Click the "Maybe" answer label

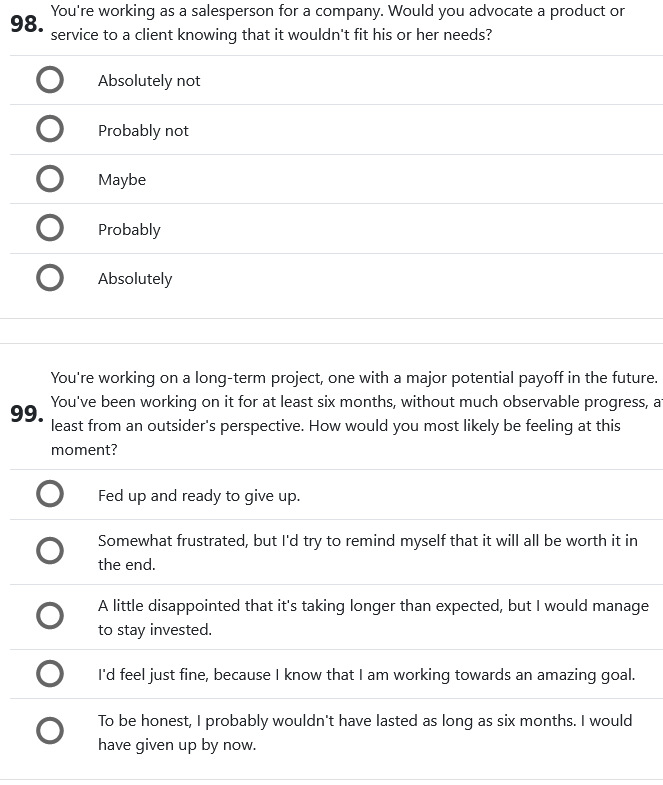(x=122, y=180)
